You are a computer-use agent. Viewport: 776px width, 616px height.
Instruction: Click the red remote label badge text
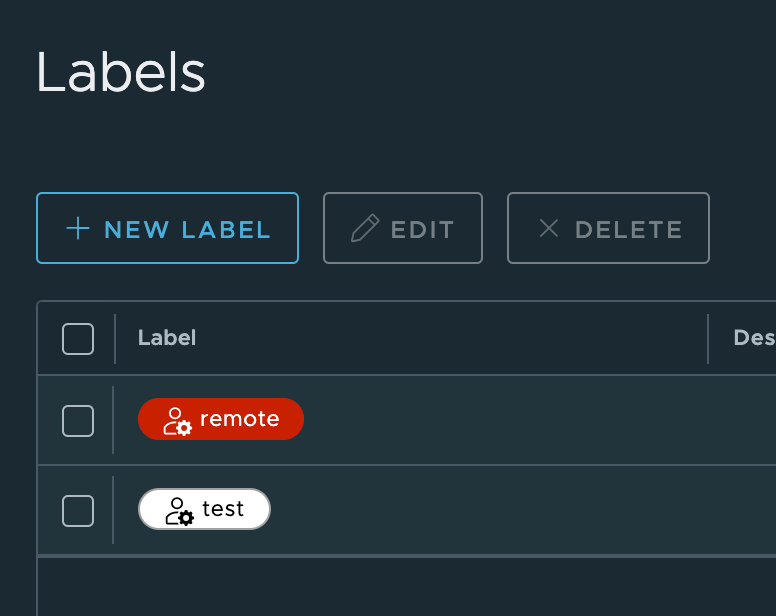(x=239, y=419)
